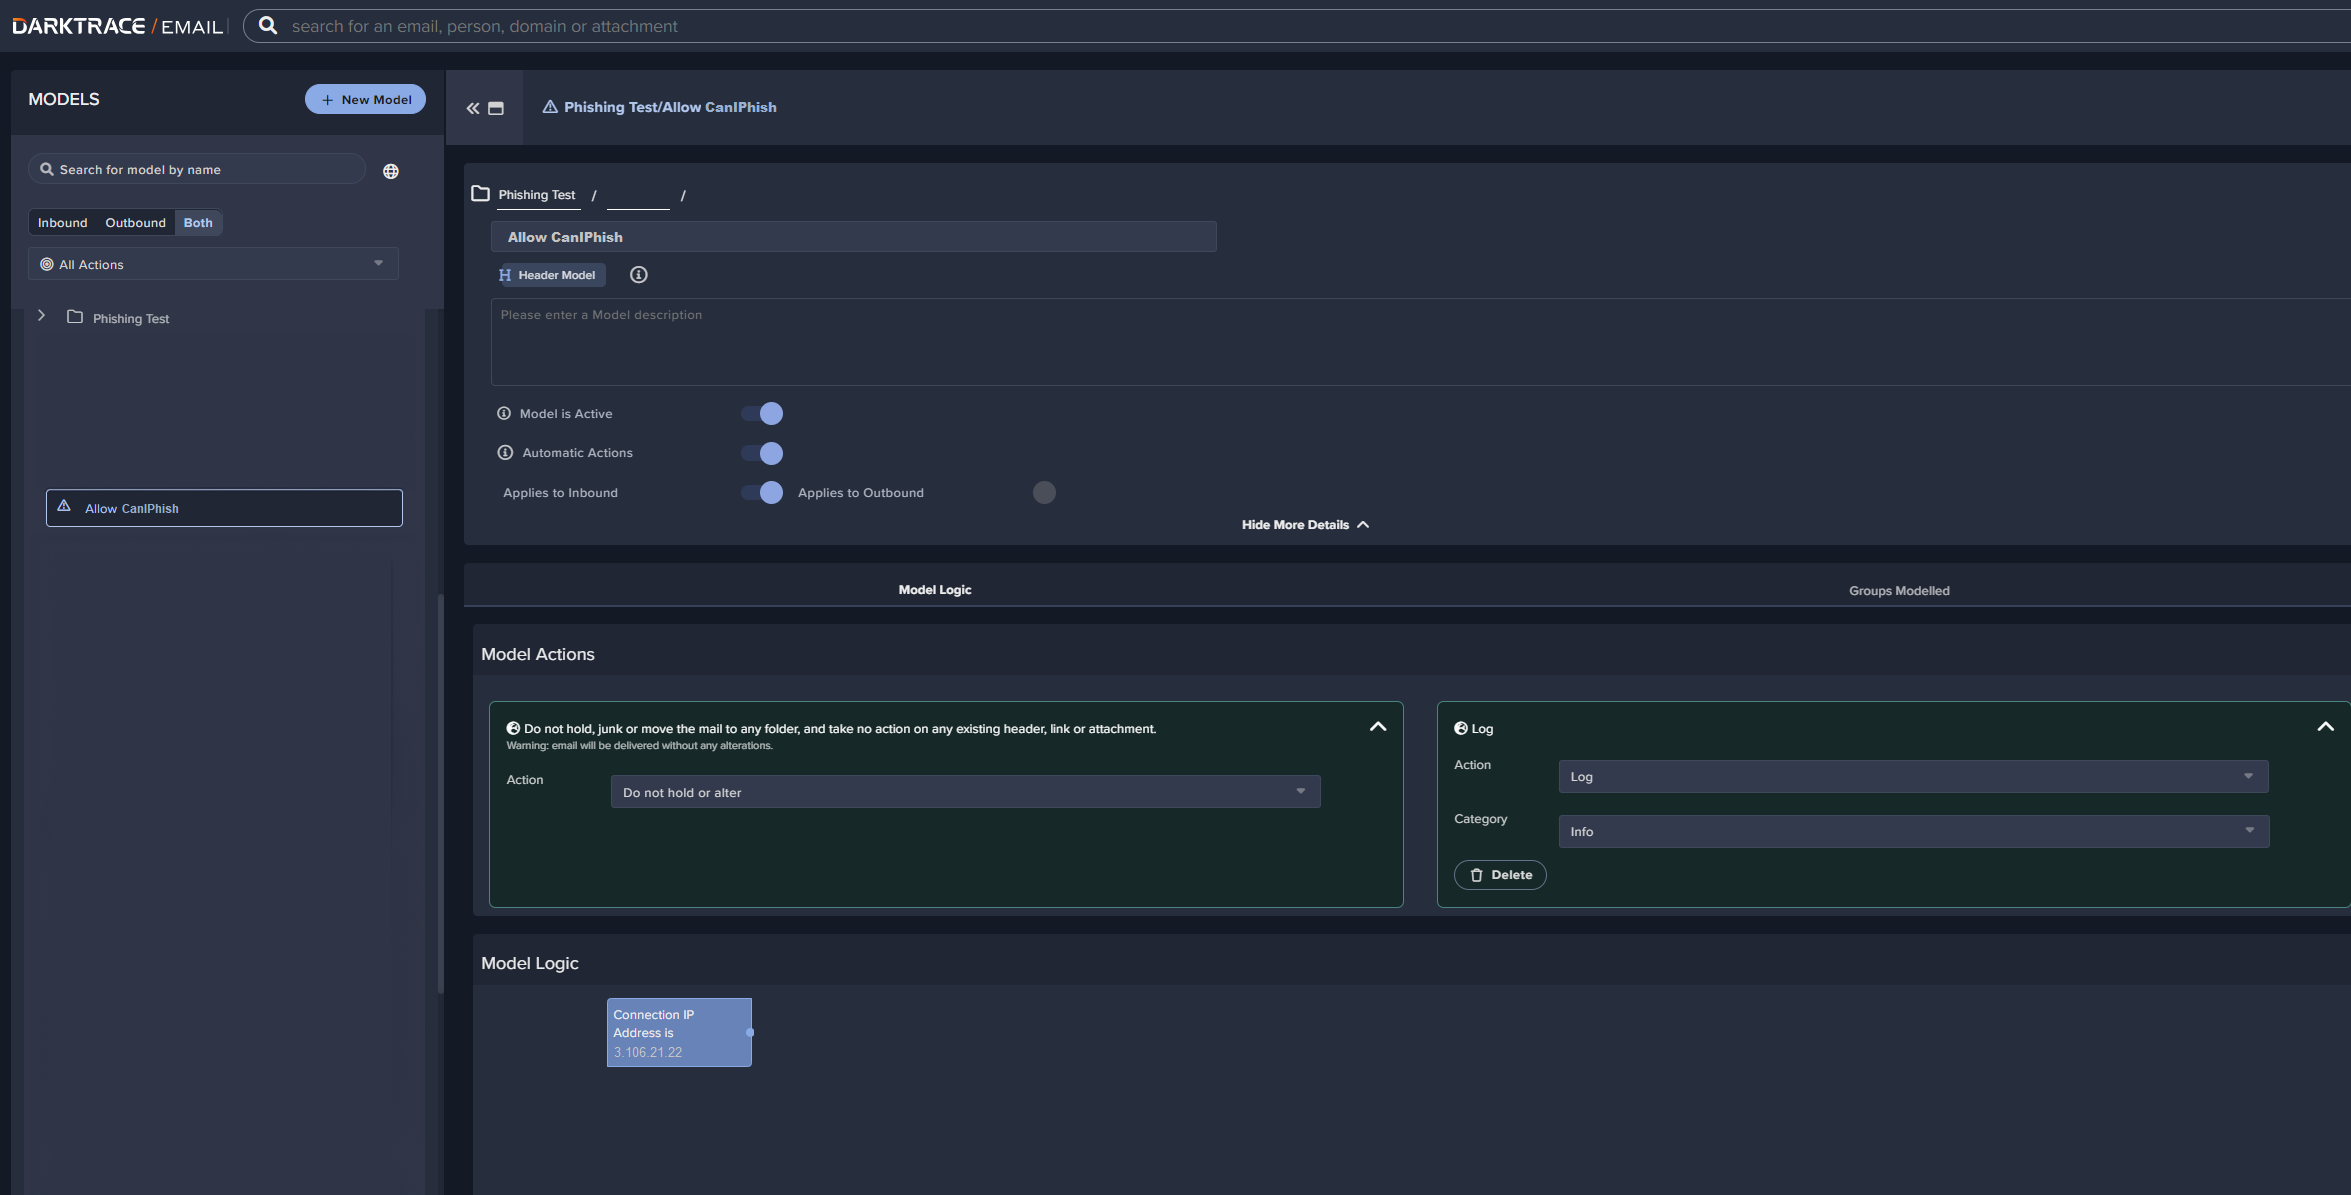Click info icon next to Header Model
2351x1195 pixels.
[x=638, y=275]
